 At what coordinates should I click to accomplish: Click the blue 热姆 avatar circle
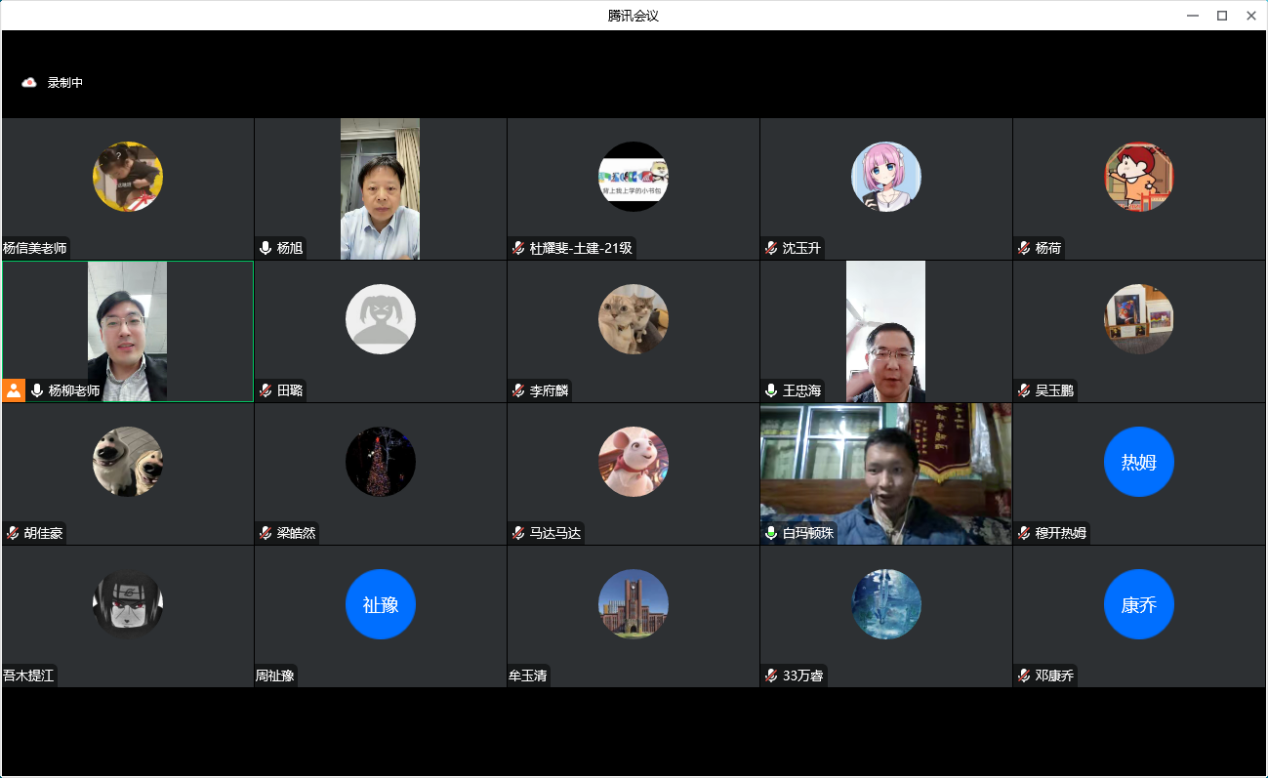pos(1138,462)
